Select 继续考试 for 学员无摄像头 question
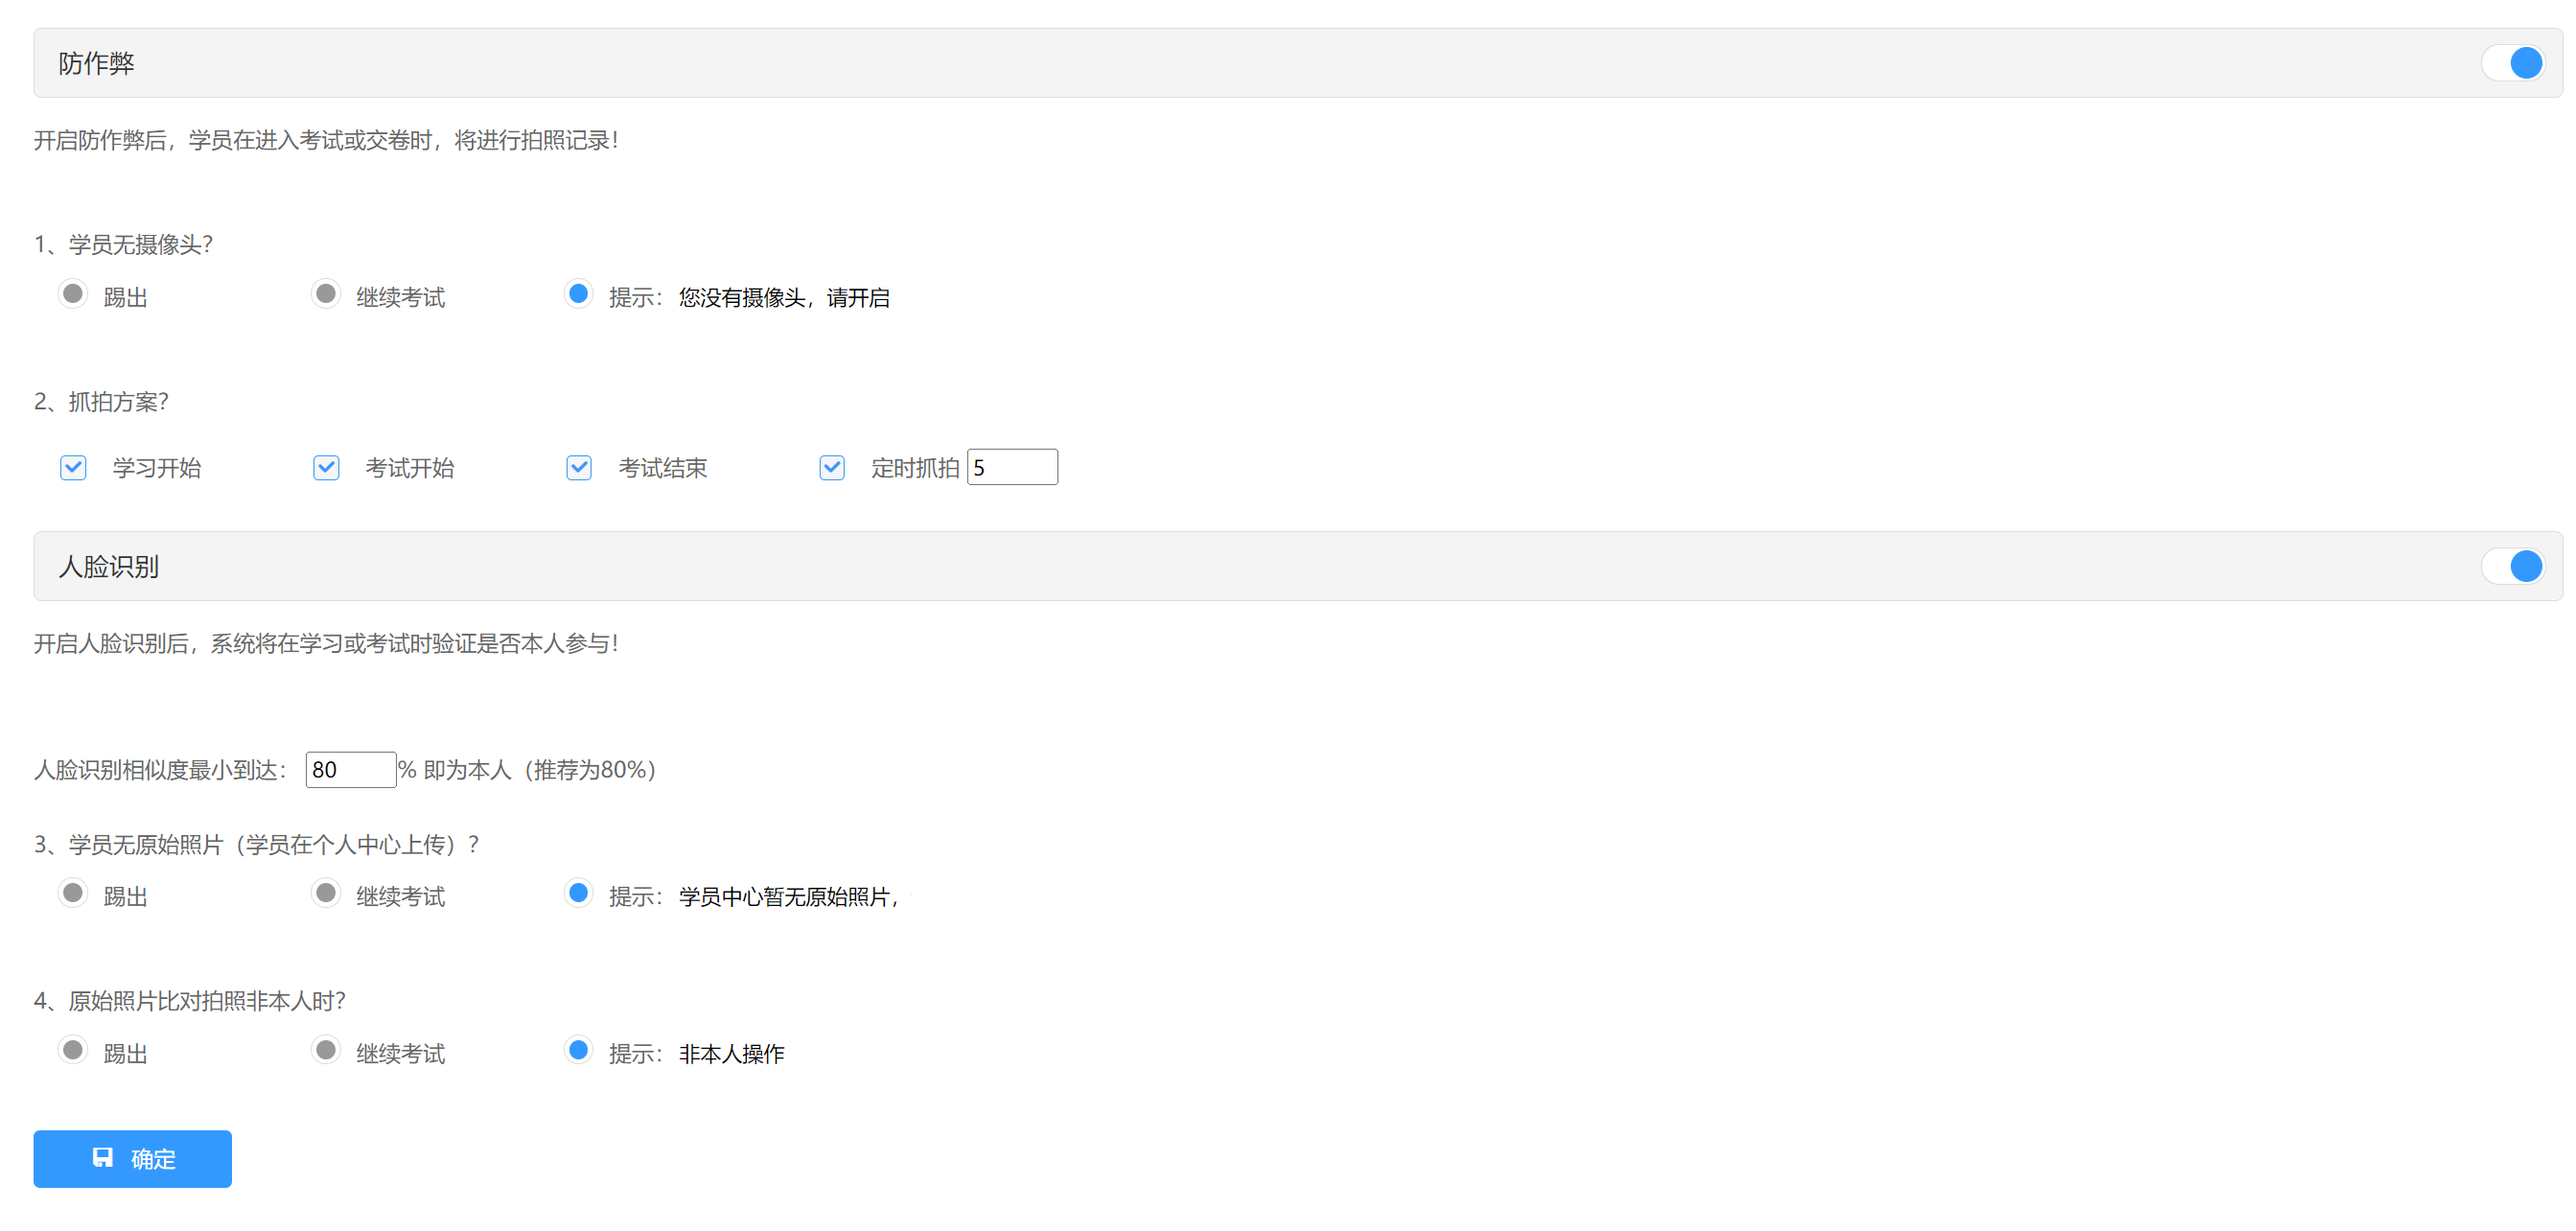The image size is (2576, 1231). (326, 294)
